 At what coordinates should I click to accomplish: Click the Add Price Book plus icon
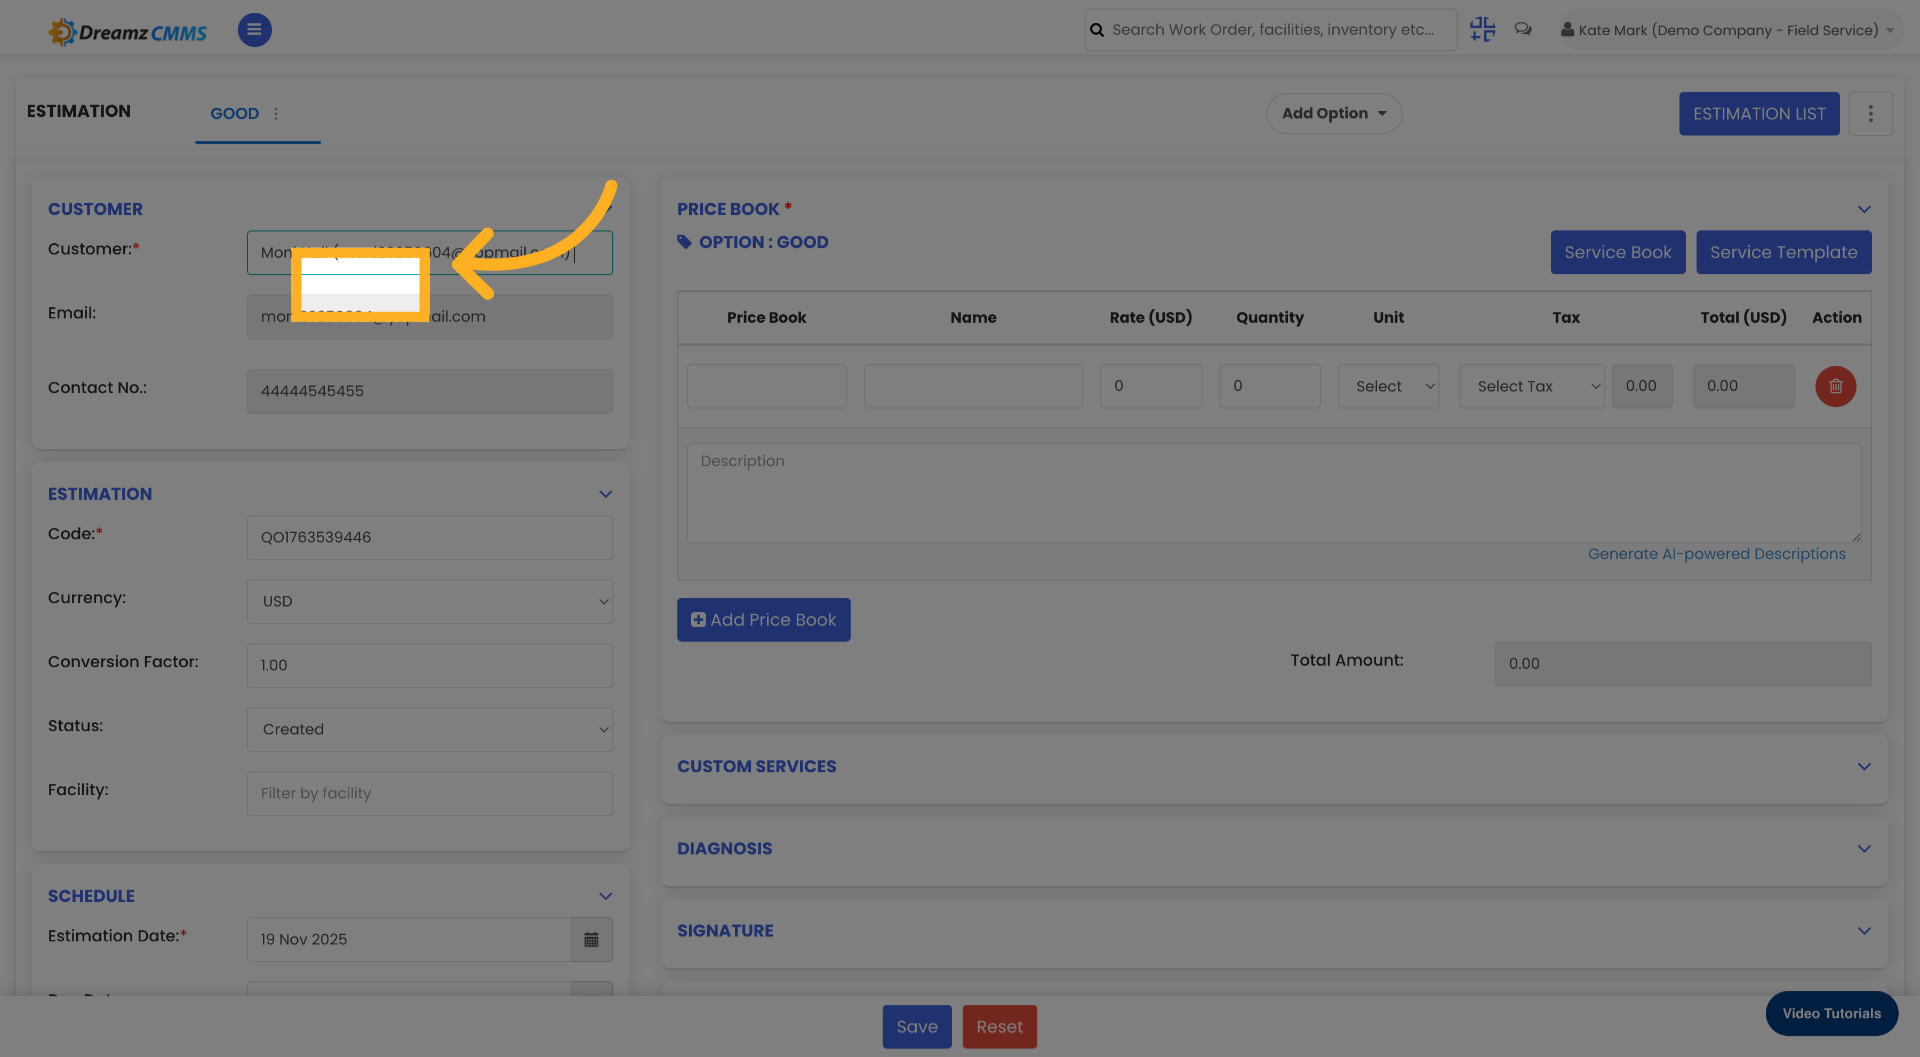pyautogui.click(x=698, y=619)
